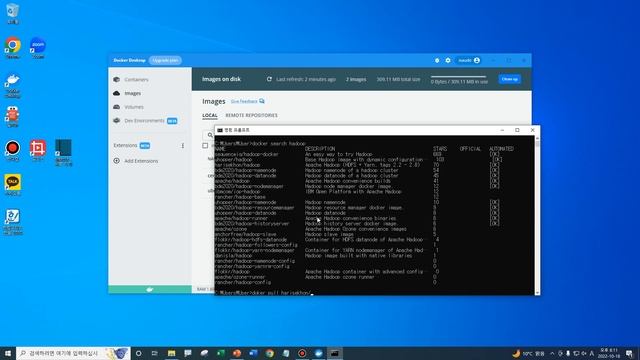This screenshot has width=640, height=360.
Task: Open the red bandicam-style robot desktop icon
Action: [x=13, y=117]
